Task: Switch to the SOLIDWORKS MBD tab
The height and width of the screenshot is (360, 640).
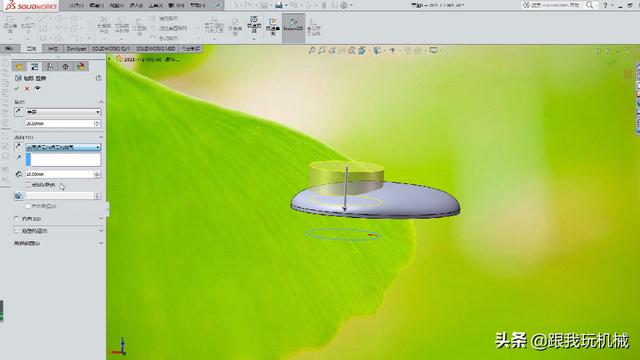Action: pyautogui.click(x=156, y=49)
